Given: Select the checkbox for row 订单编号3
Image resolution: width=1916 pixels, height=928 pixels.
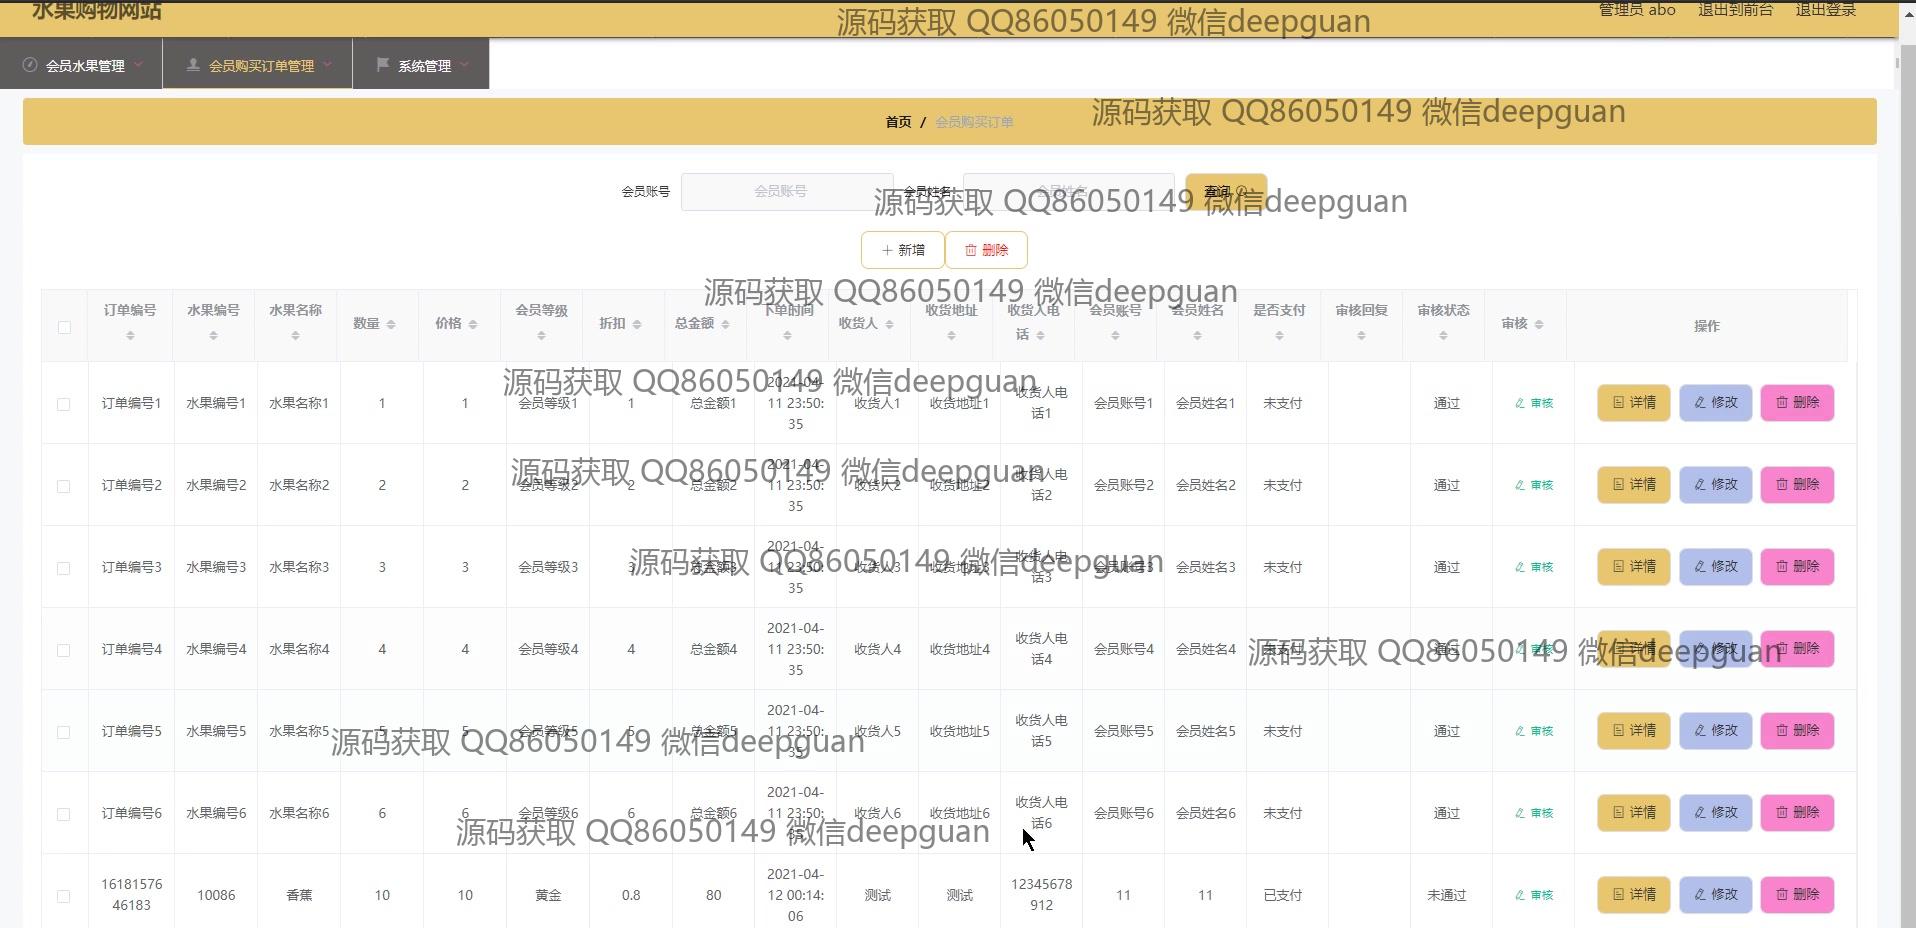Looking at the screenshot, I should tap(64, 568).
